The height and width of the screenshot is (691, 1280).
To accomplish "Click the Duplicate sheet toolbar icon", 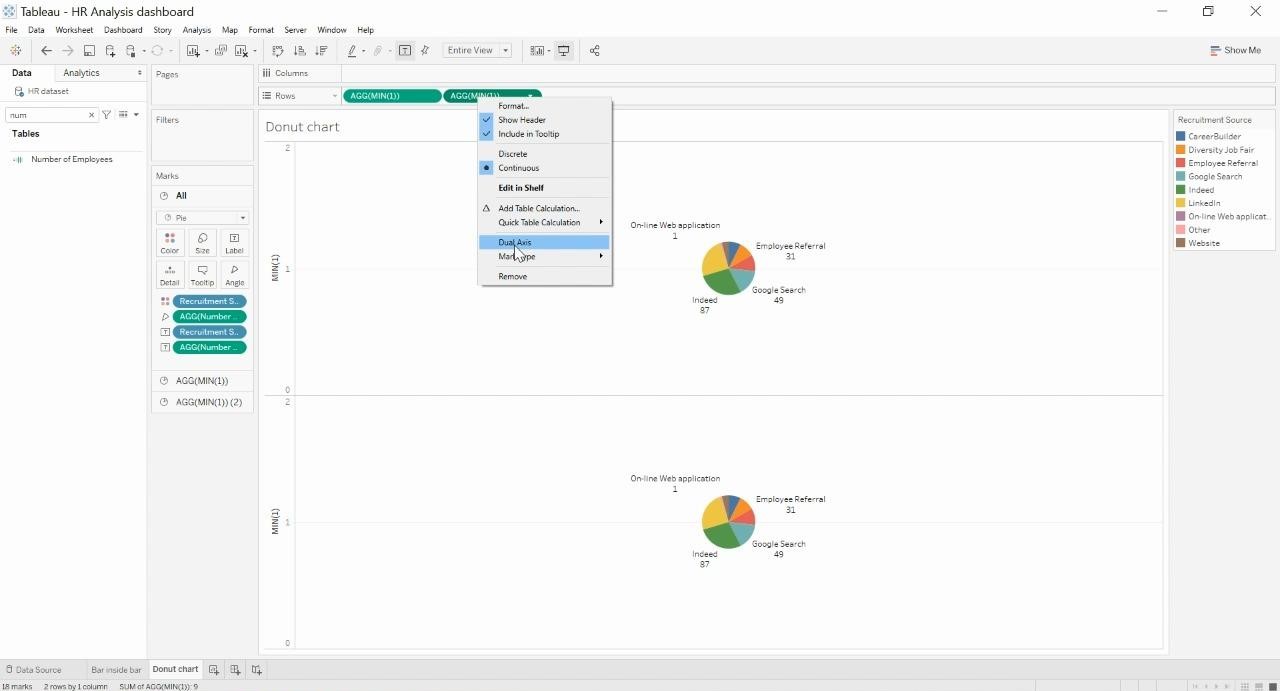I will coord(221,50).
